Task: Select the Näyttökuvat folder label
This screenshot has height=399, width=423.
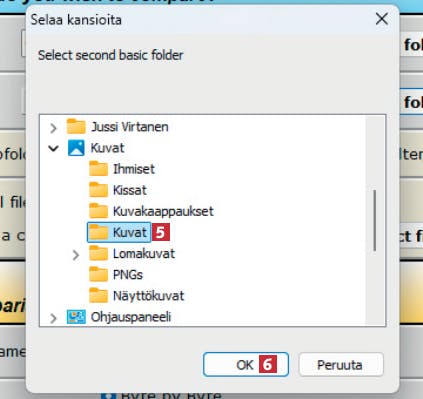Action: pyautogui.click(x=148, y=296)
